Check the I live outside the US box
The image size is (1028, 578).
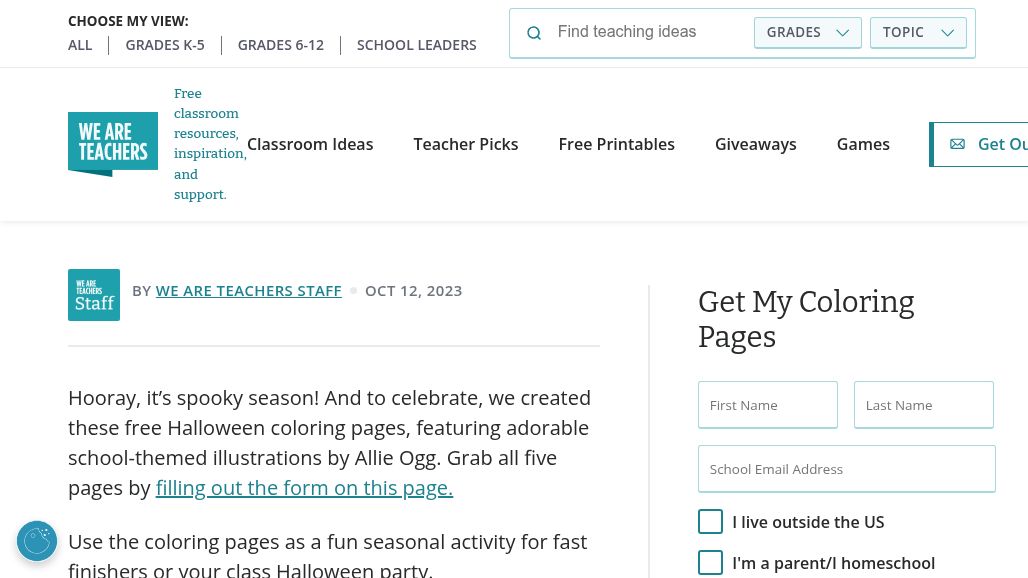(710, 522)
